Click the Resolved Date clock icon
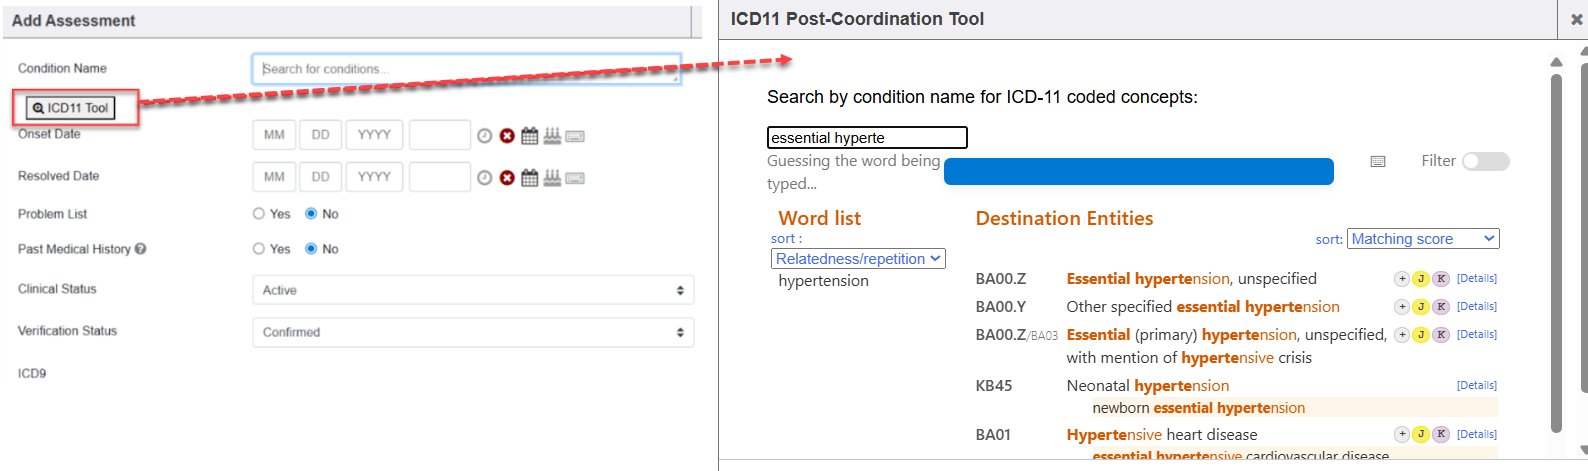This screenshot has width=1588, height=471. pyautogui.click(x=484, y=178)
